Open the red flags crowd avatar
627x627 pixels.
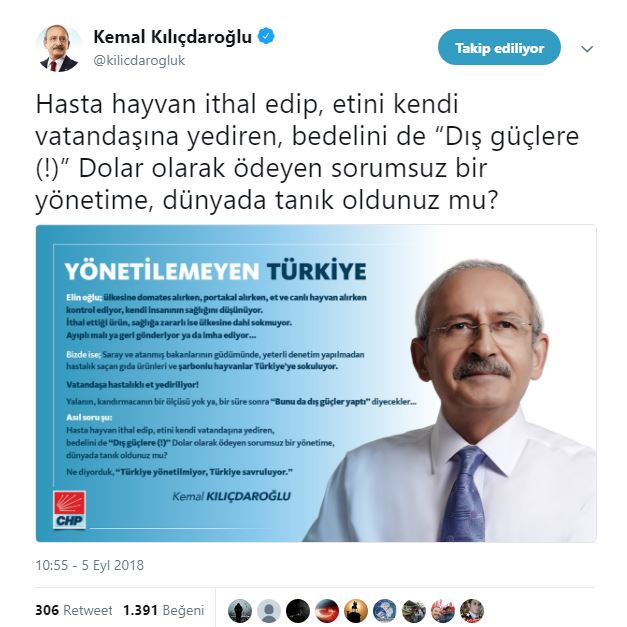click(x=443, y=611)
